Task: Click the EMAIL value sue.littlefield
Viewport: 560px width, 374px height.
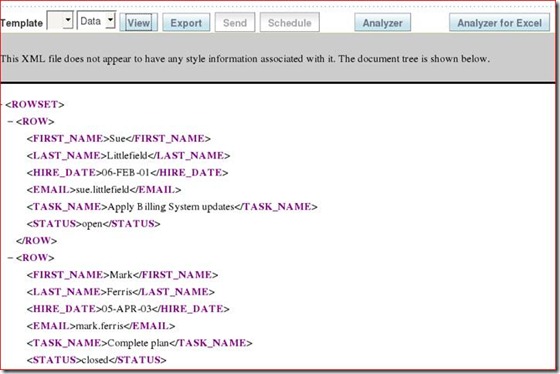Action: click(102, 190)
